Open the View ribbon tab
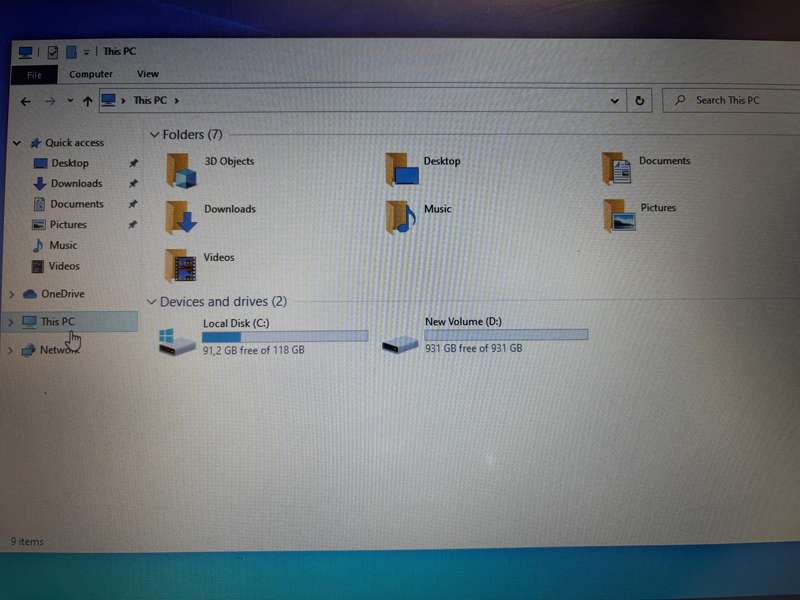This screenshot has width=800, height=600. coord(148,74)
